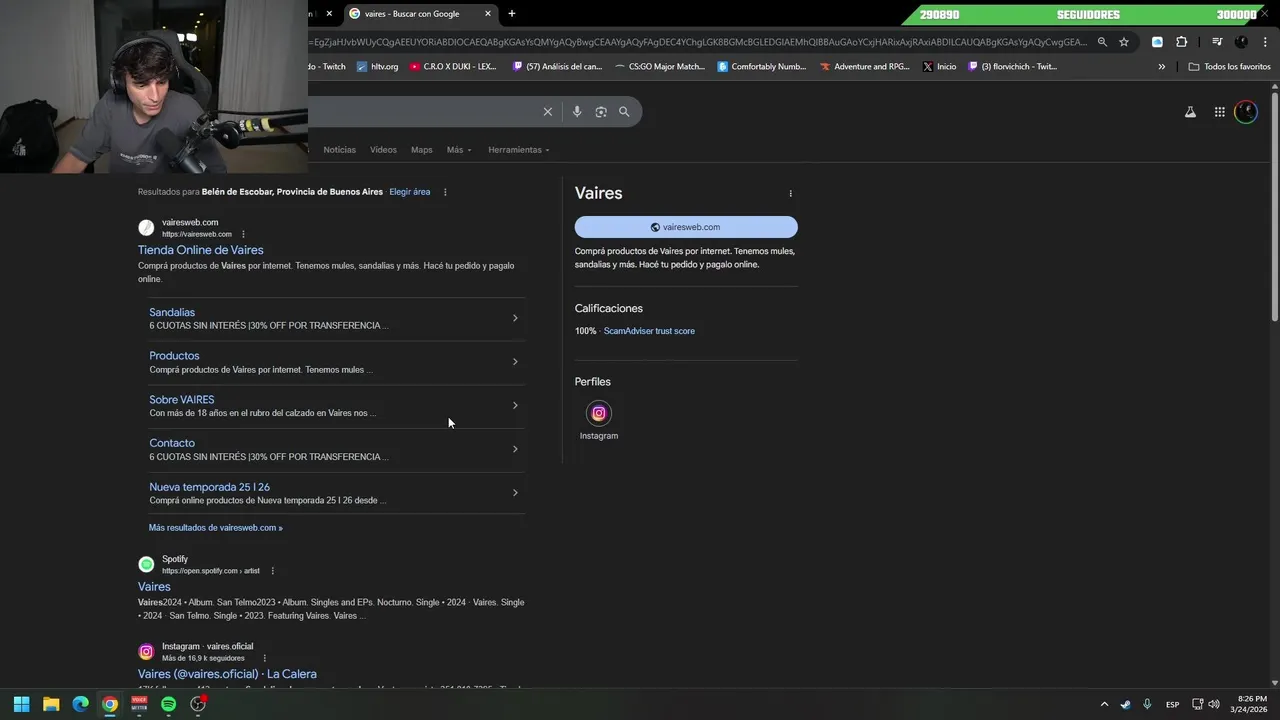1280x720 pixels.
Task: Open Todos los favoritos folder
Action: click(1229, 67)
